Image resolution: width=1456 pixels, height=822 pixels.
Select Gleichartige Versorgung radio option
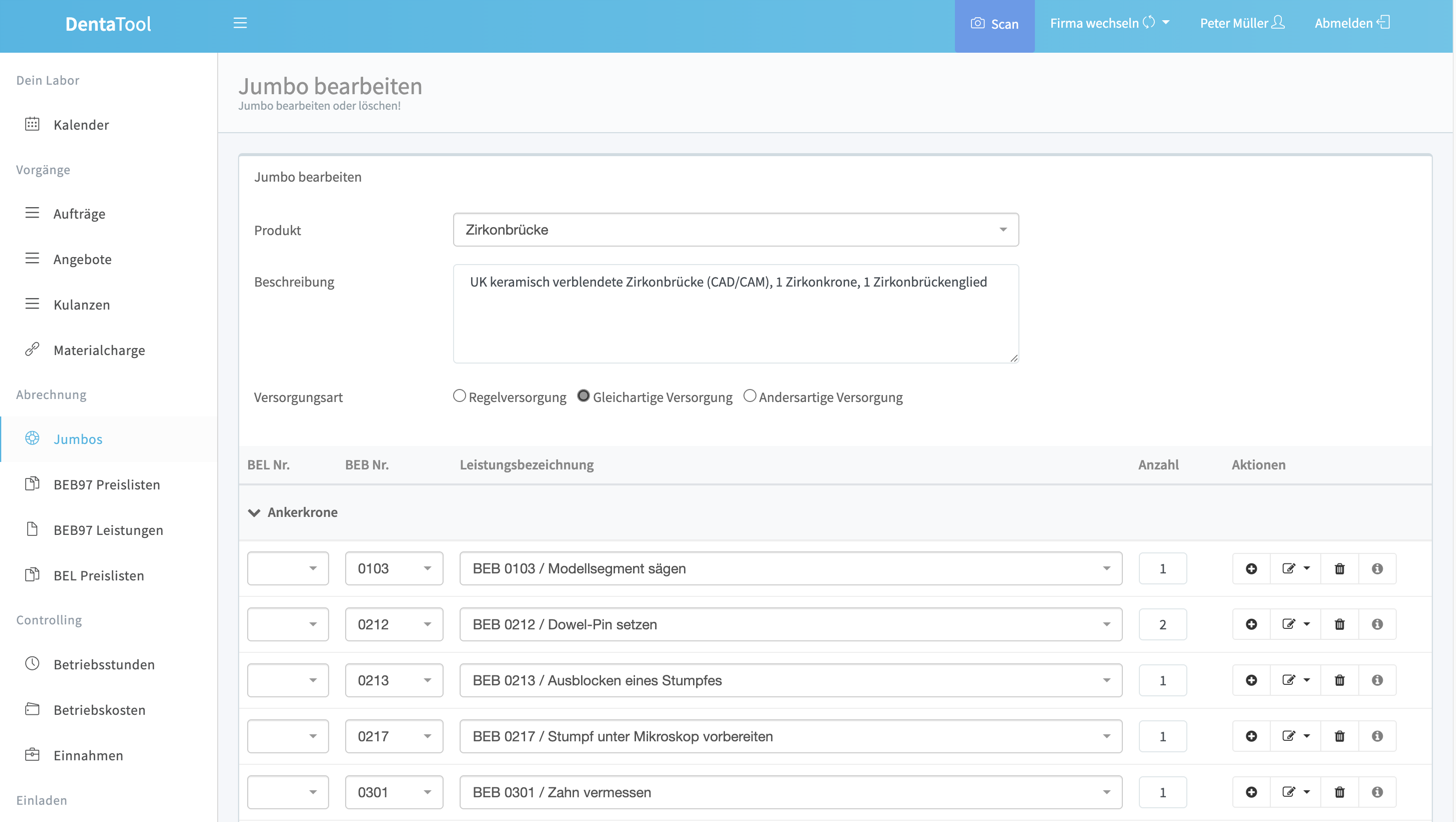(584, 396)
